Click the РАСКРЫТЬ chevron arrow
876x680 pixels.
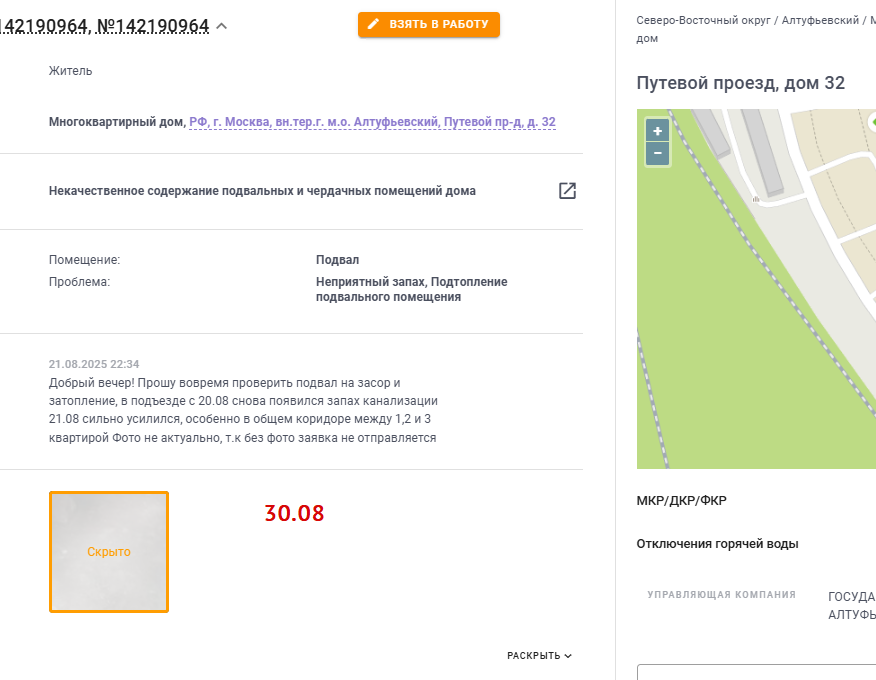tap(568, 656)
